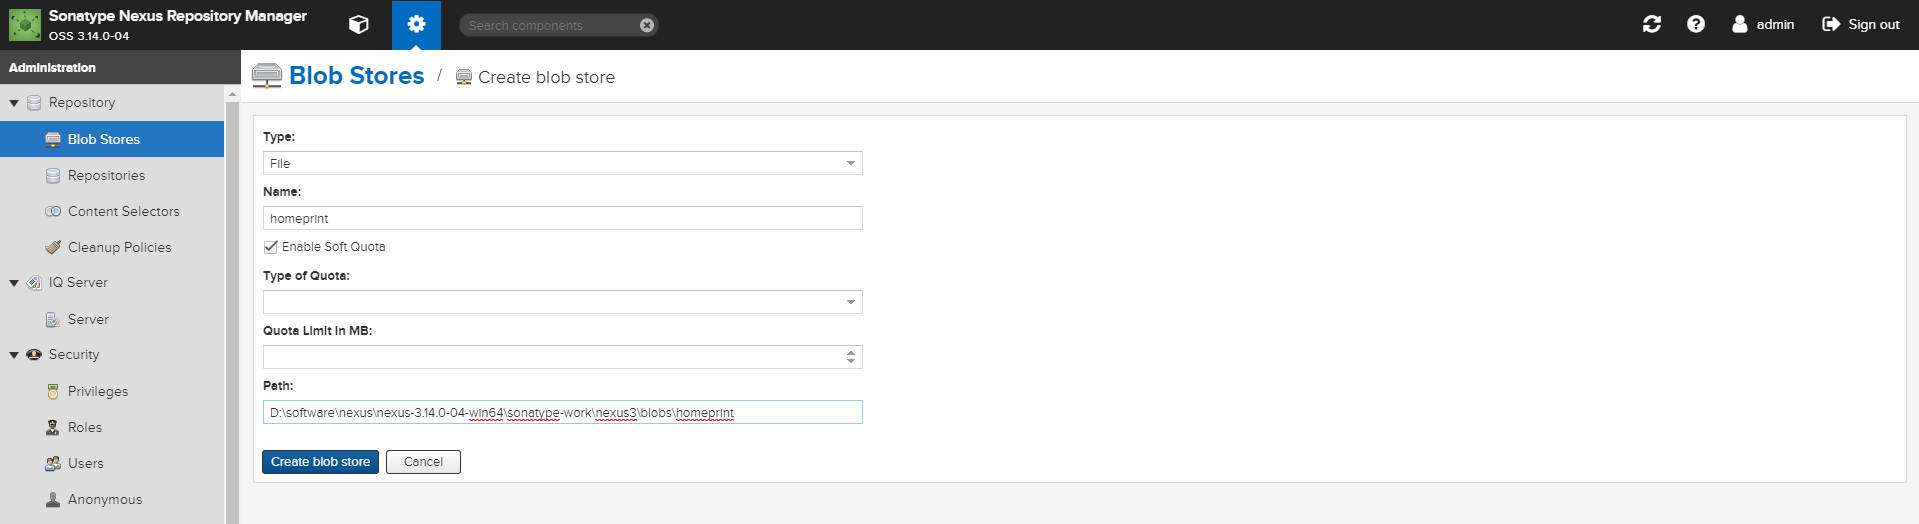Click the Create blob store breadcrumb icon

tap(464, 77)
